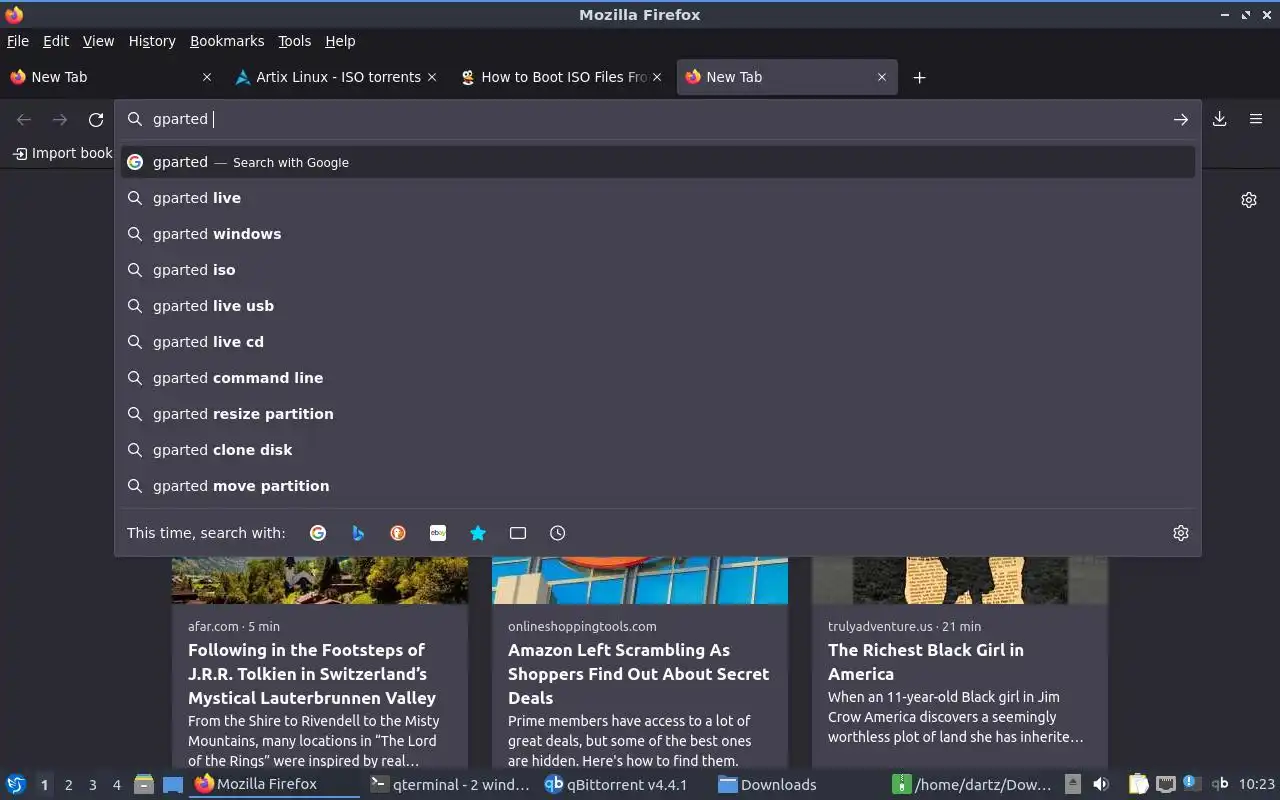
Task: Open the Edit menu
Action: [x=56, y=41]
